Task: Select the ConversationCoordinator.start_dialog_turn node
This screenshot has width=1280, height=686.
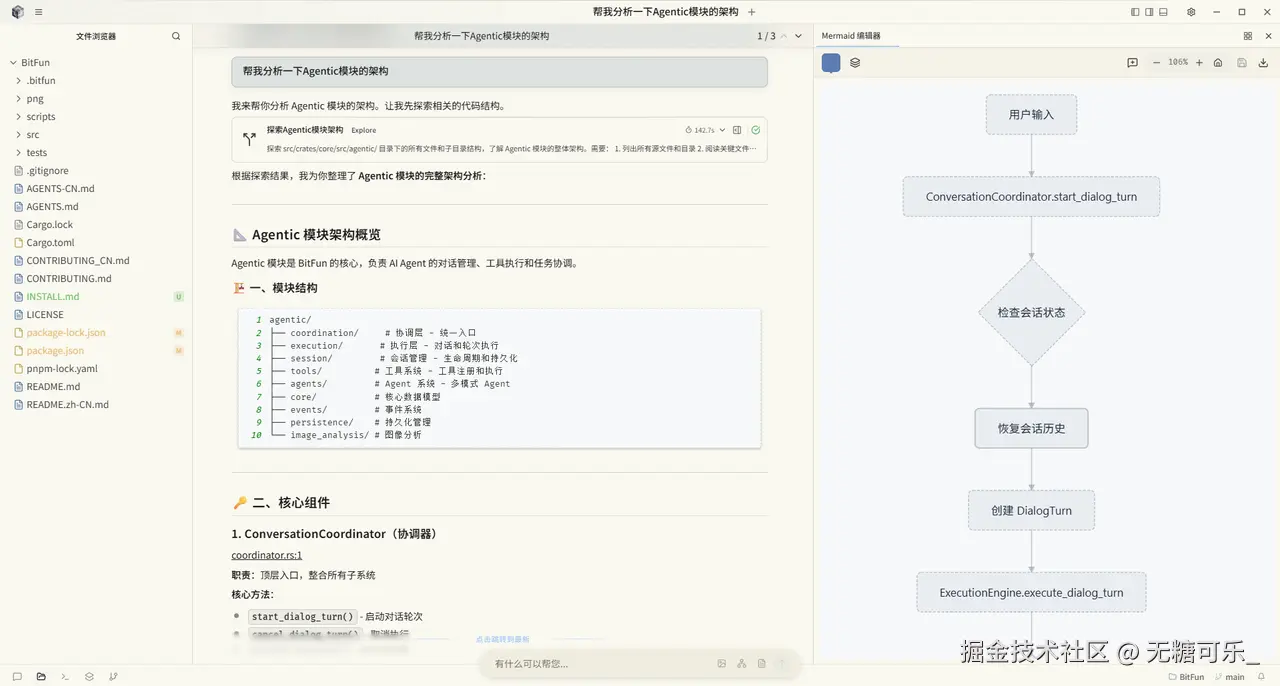Action: 1031,197
